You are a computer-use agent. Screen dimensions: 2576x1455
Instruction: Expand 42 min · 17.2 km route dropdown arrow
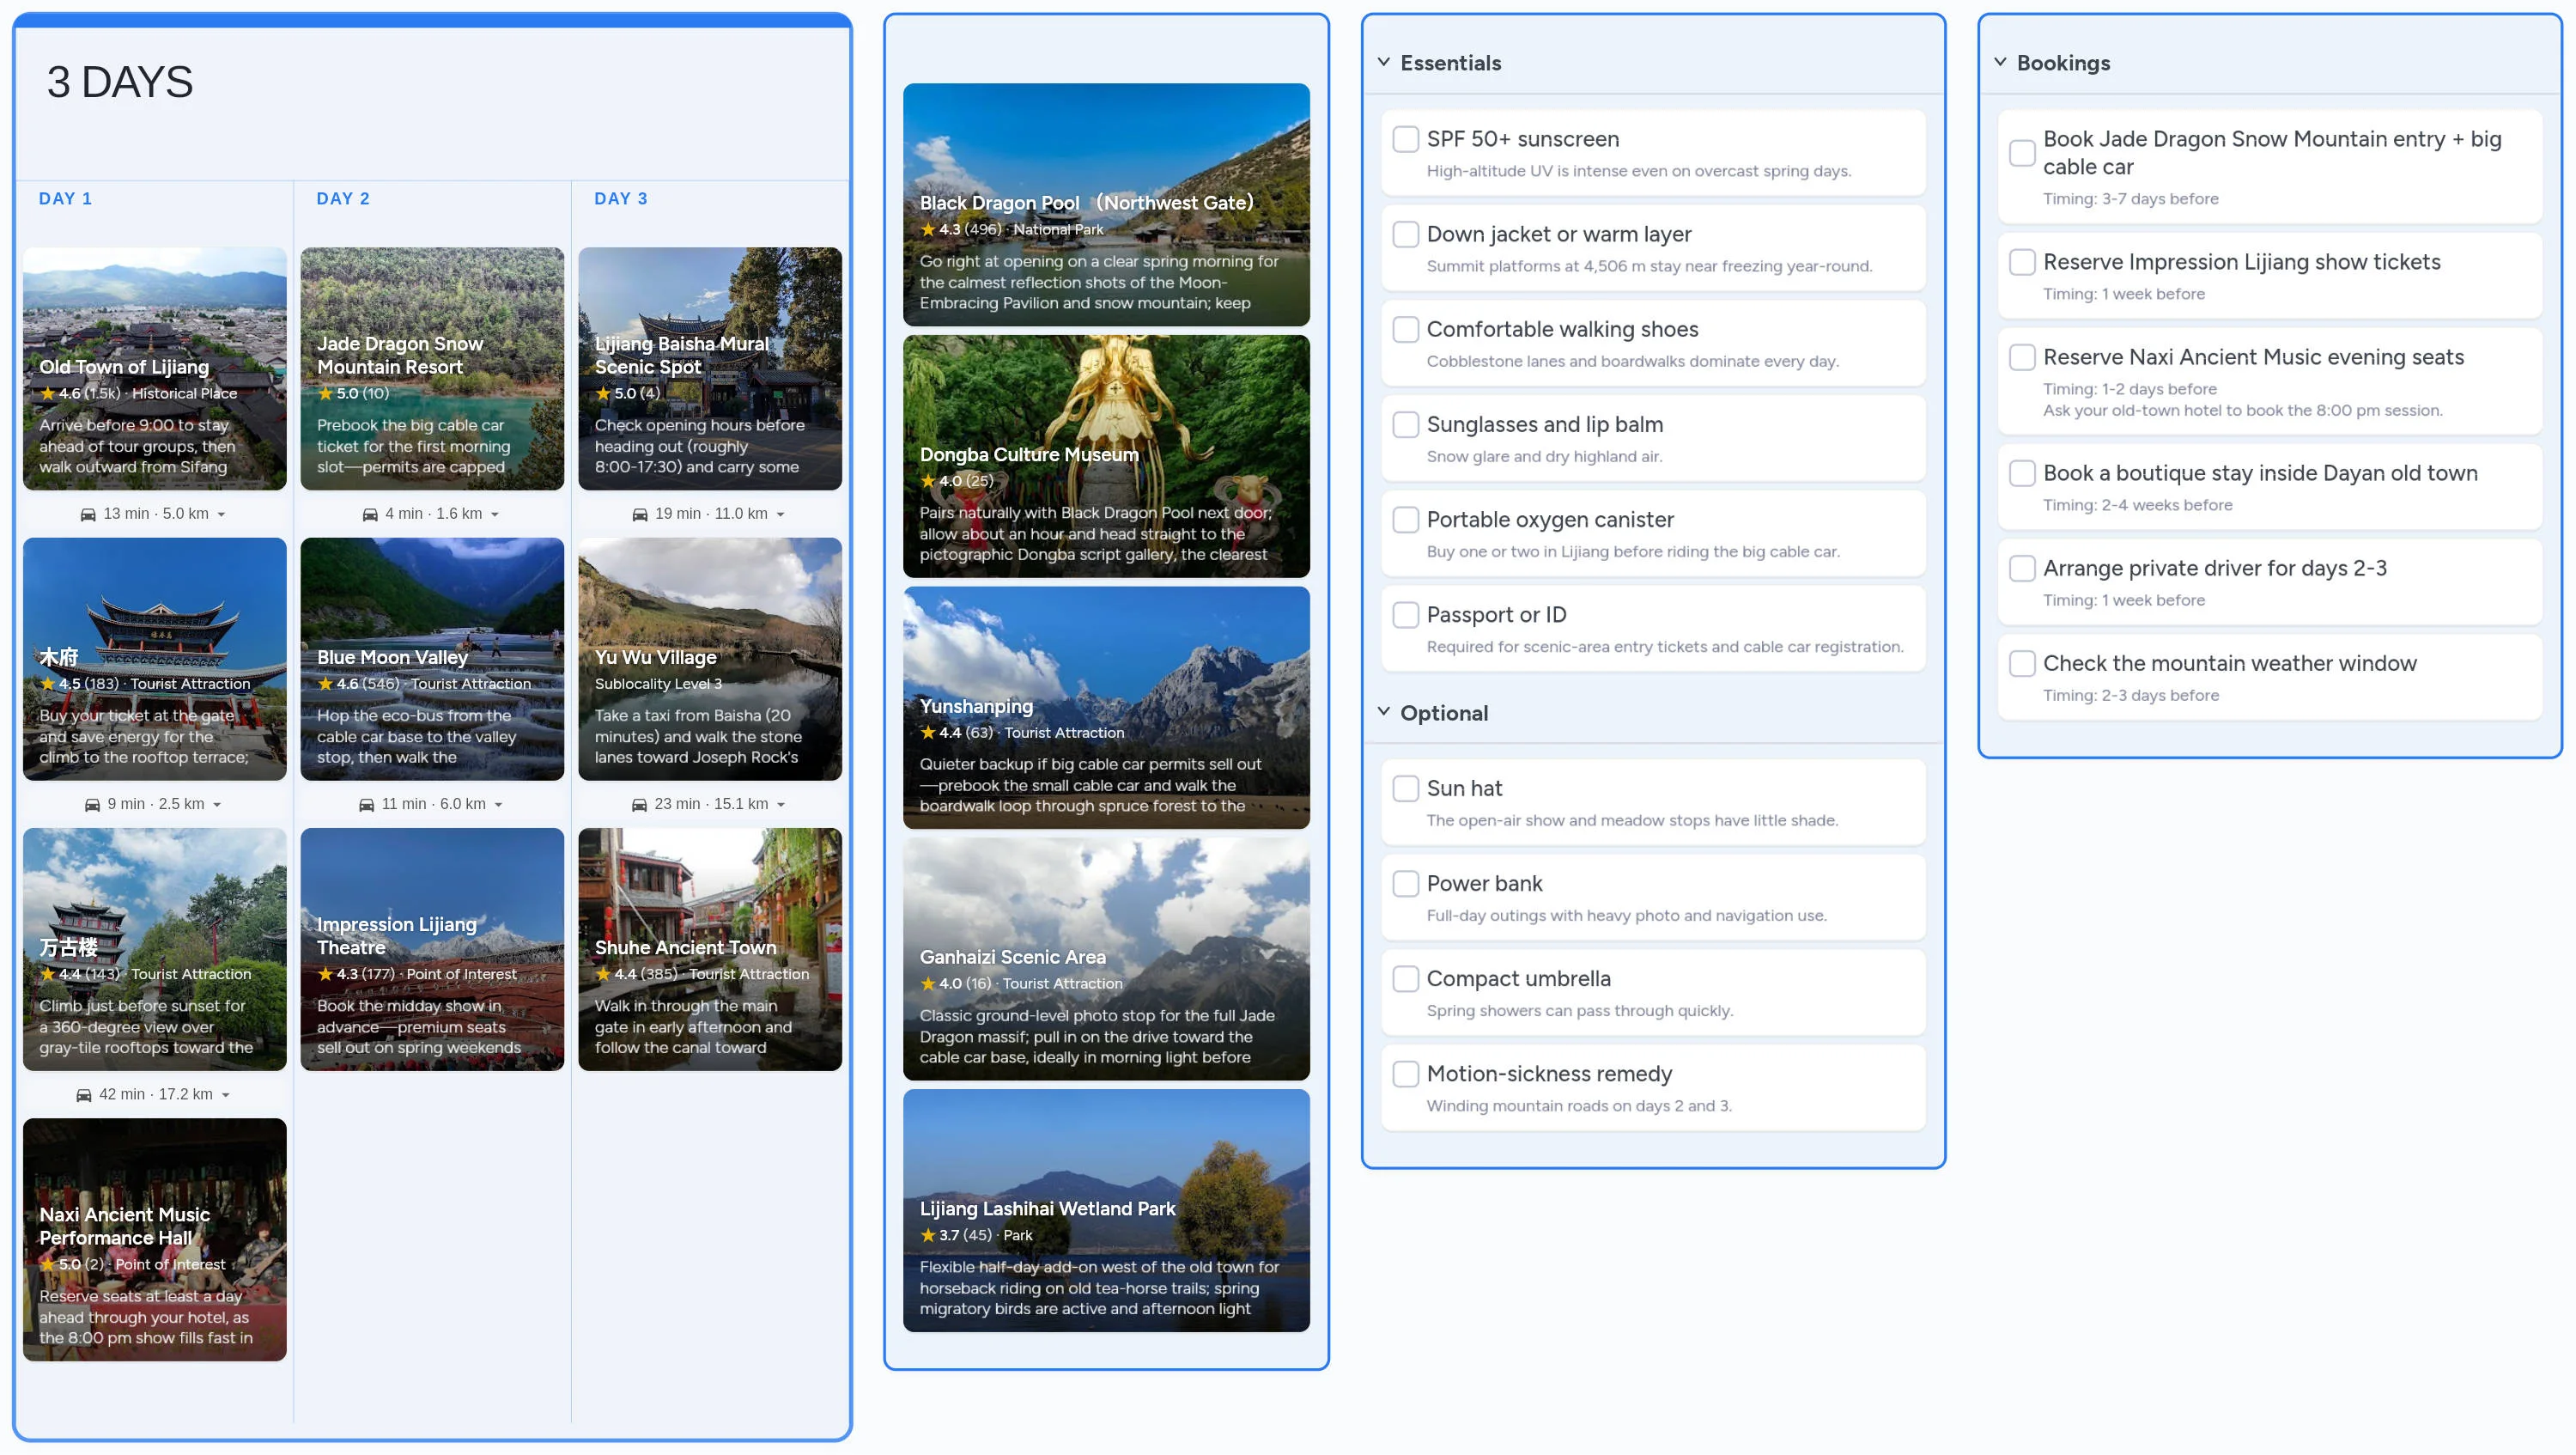coord(225,1095)
